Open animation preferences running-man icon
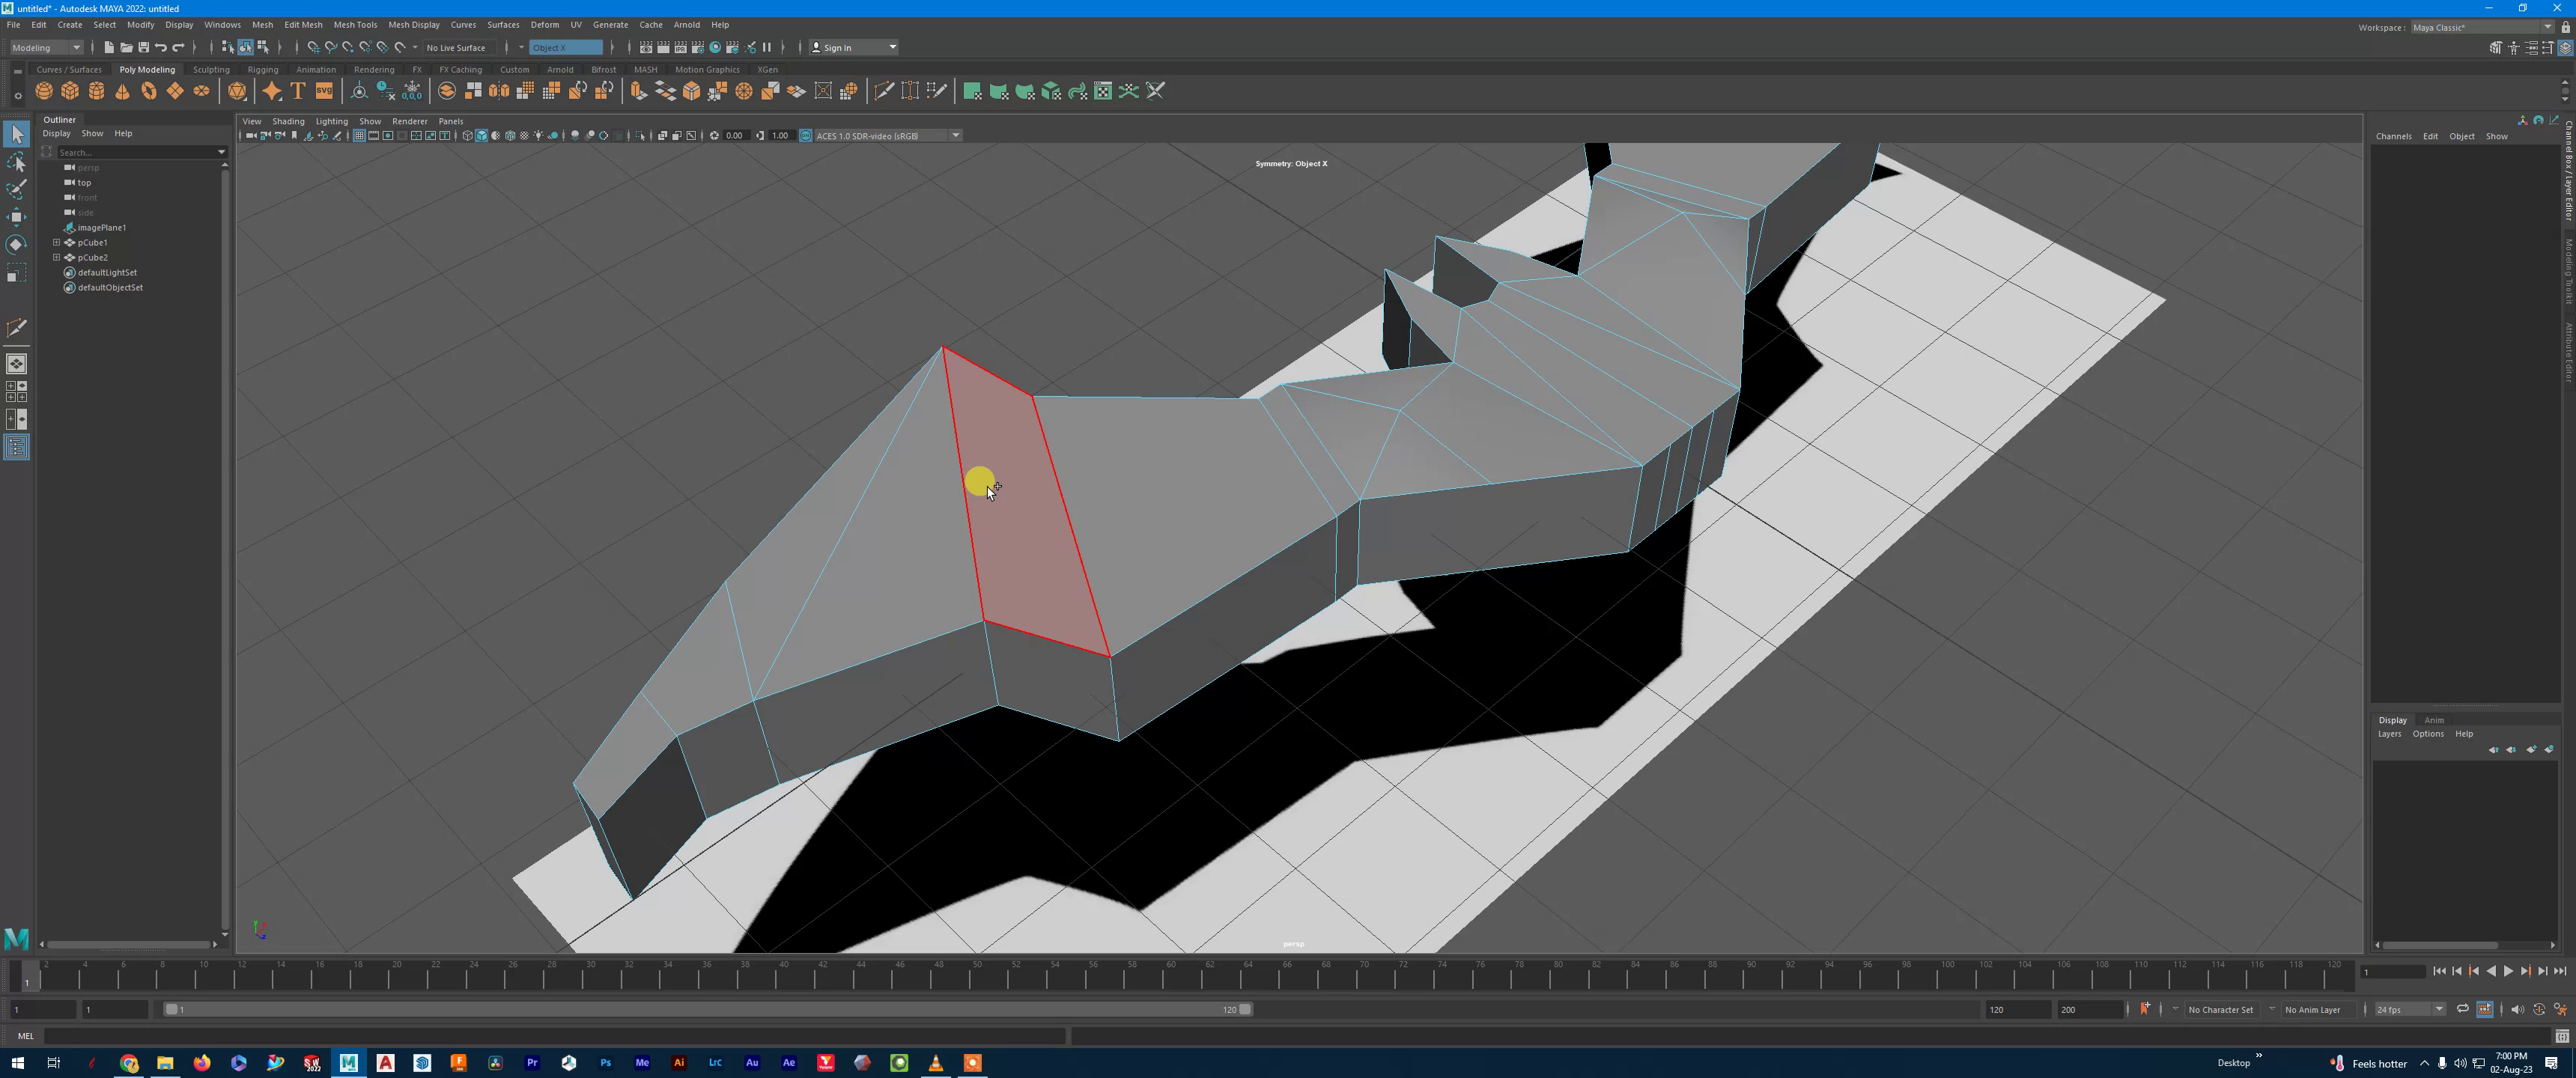This screenshot has height=1078, width=2576. tap(2561, 1009)
